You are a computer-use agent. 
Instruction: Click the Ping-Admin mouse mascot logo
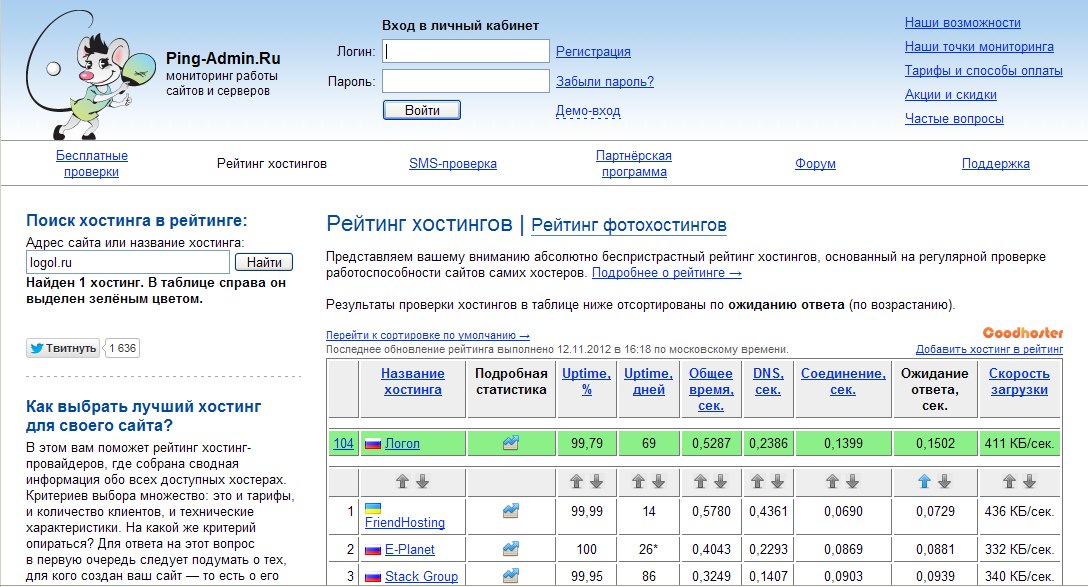coord(90,75)
